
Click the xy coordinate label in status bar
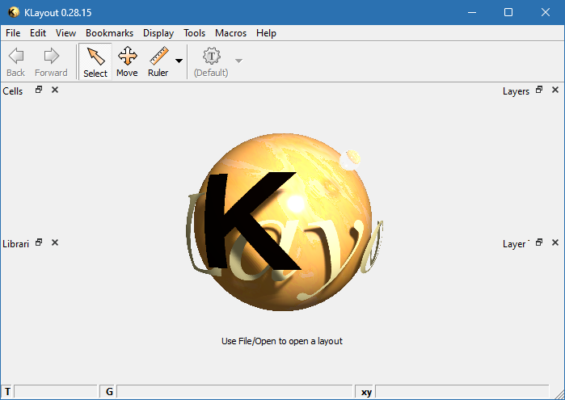[366, 392]
